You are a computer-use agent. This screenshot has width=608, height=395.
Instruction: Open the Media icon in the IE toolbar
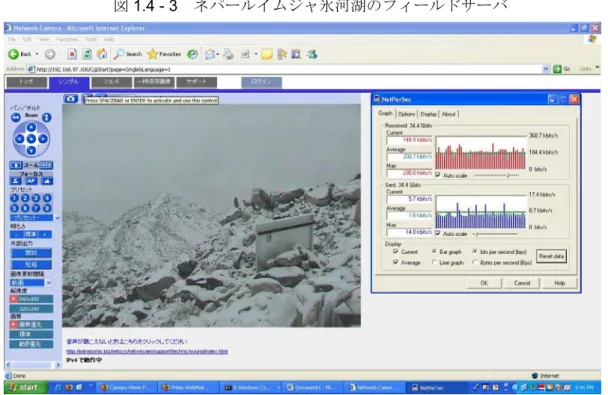(192, 54)
